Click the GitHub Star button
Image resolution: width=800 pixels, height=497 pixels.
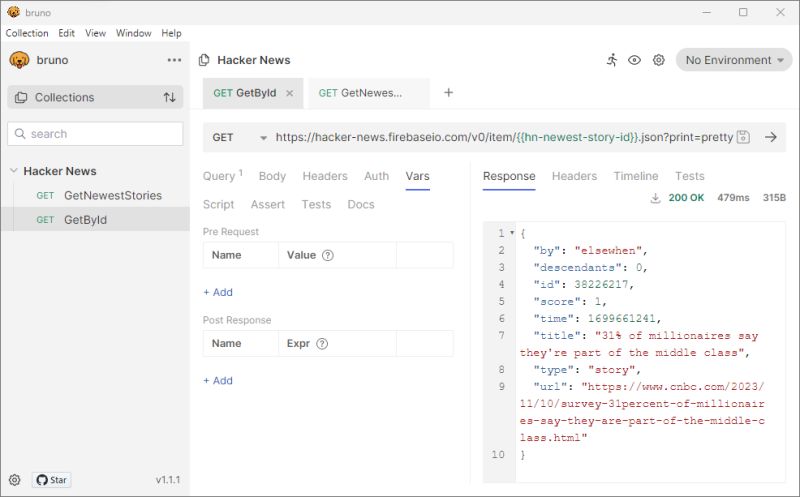click(x=52, y=480)
